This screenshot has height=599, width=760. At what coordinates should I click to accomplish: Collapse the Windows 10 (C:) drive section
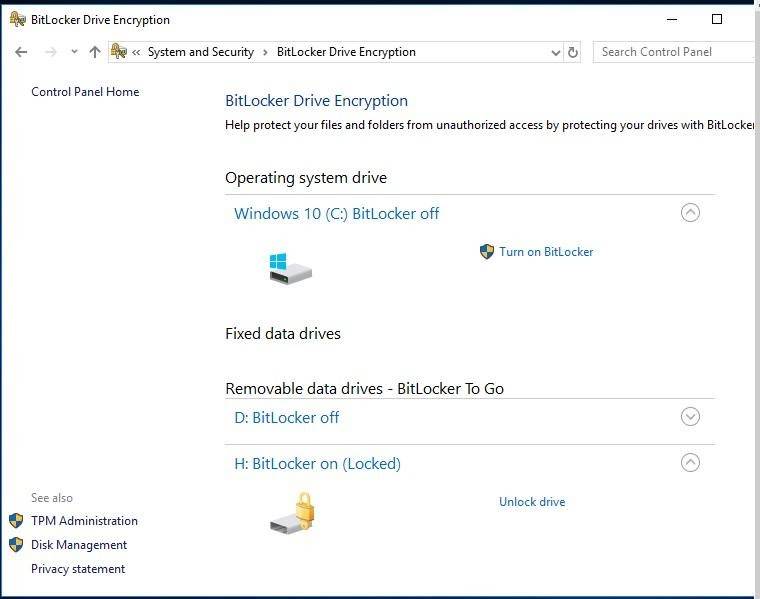coord(690,213)
